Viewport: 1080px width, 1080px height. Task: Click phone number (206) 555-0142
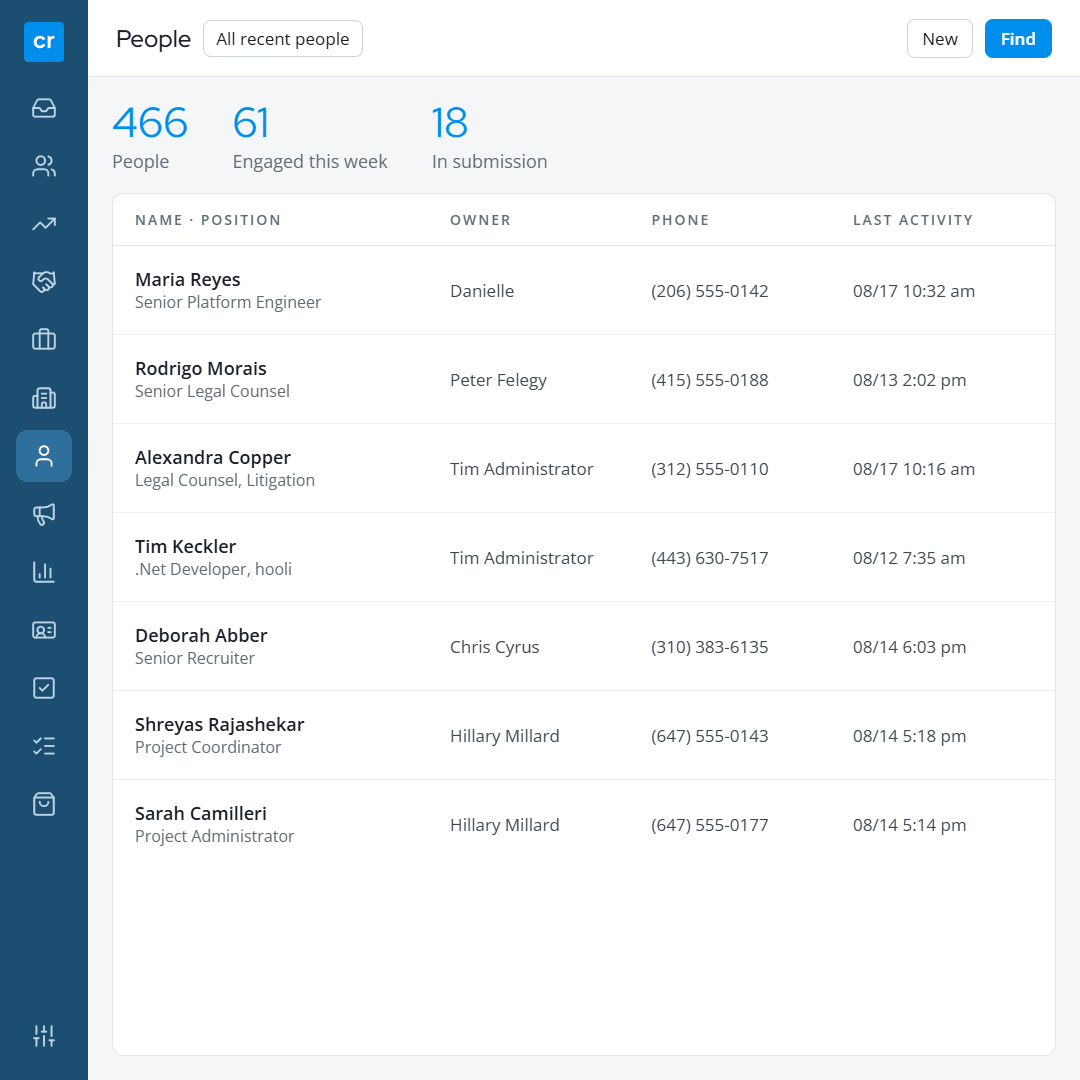(x=709, y=291)
